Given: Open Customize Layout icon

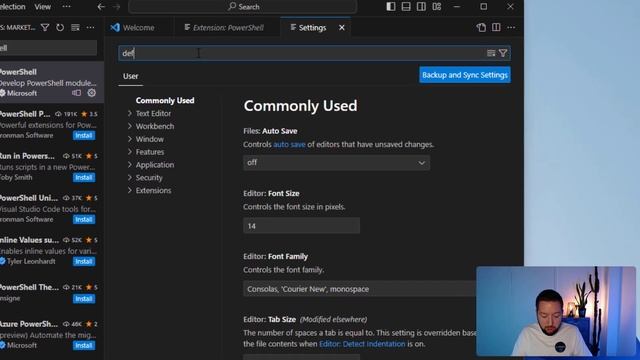Looking at the screenshot, I should click(x=437, y=7).
